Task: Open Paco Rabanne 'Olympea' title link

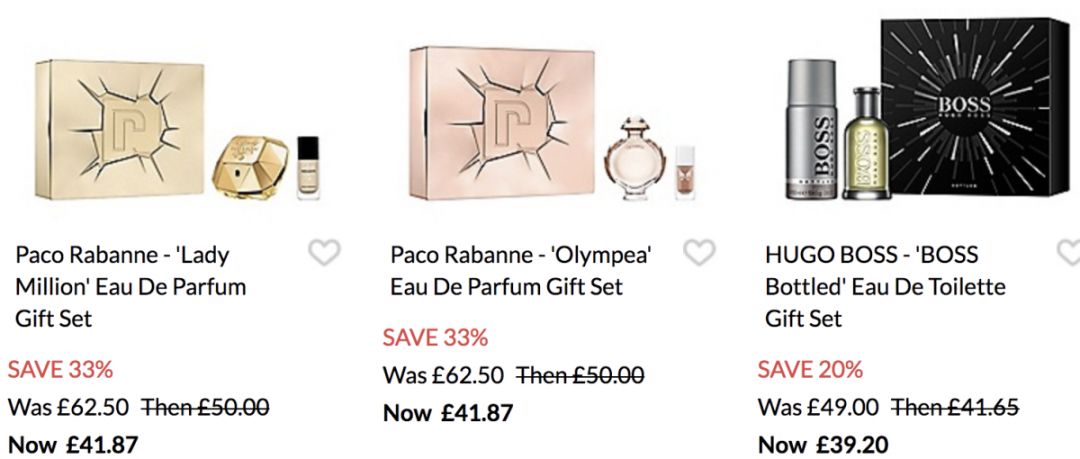Action: [x=521, y=271]
